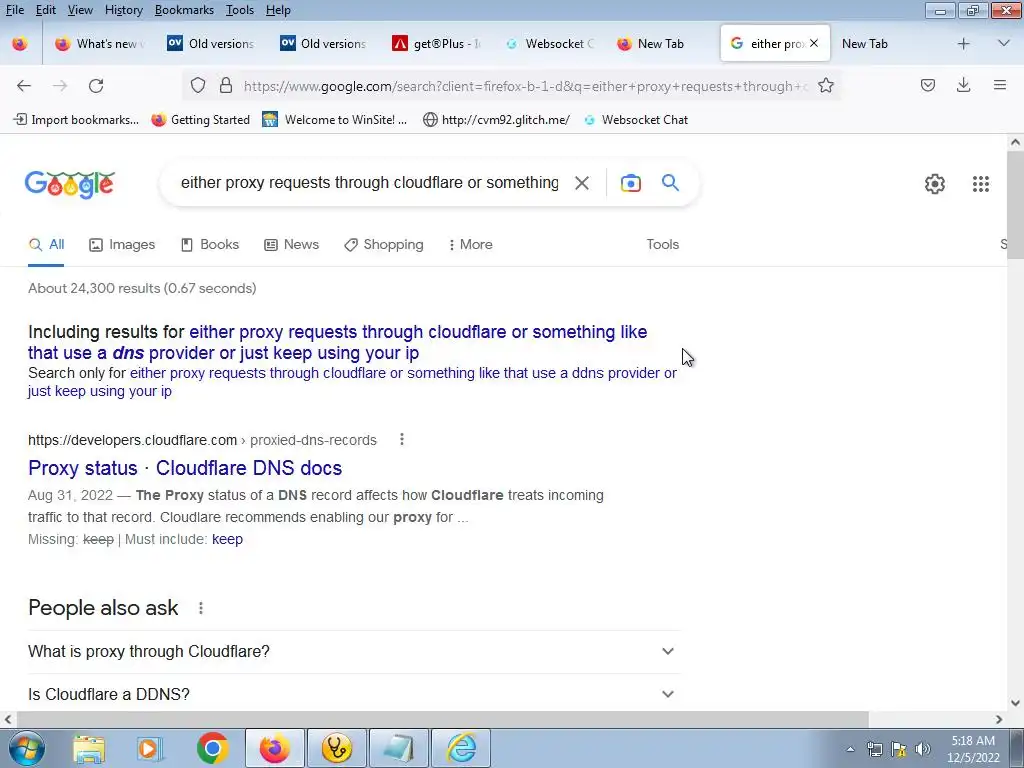
Task: Expand 'Is Cloudflare a DDNS?' question
Action: pyautogui.click(x=354, y=694)
